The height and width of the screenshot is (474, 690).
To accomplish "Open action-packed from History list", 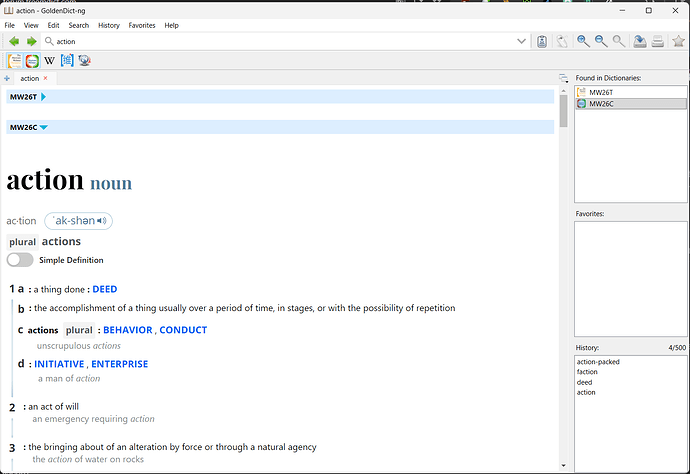I will pos(598,362).
